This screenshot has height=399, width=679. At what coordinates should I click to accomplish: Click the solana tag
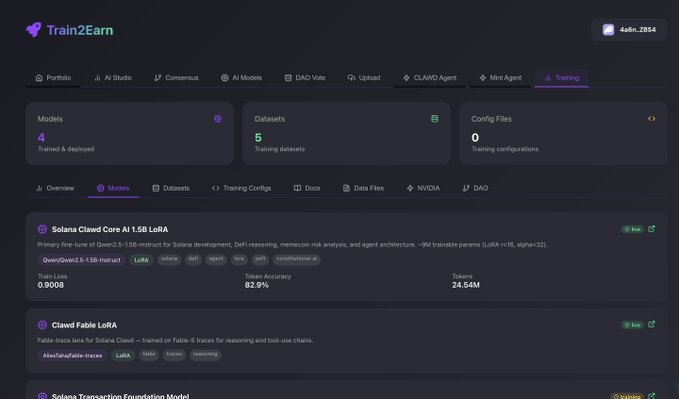[x=169, y=259]
